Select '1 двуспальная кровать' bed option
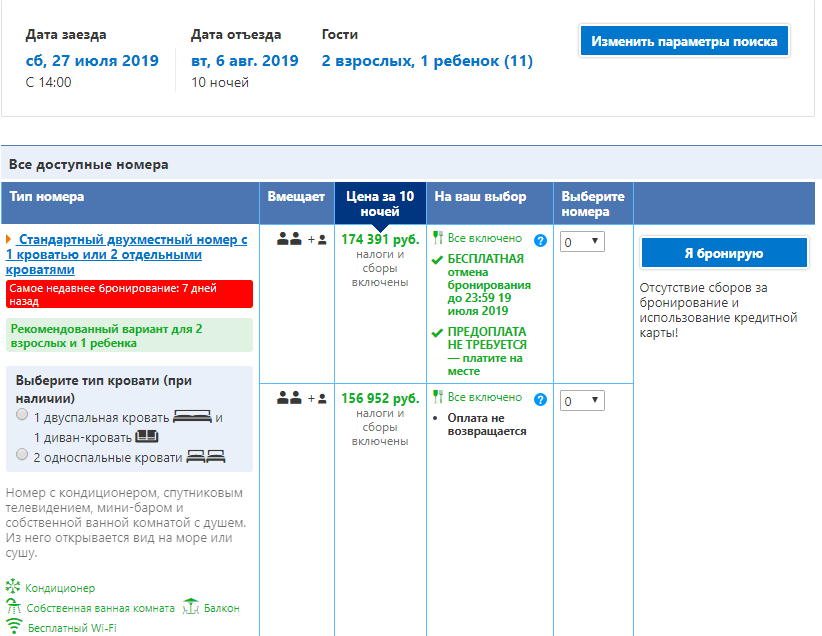This screenshot has height=636, width=822. tap(22, 415)
